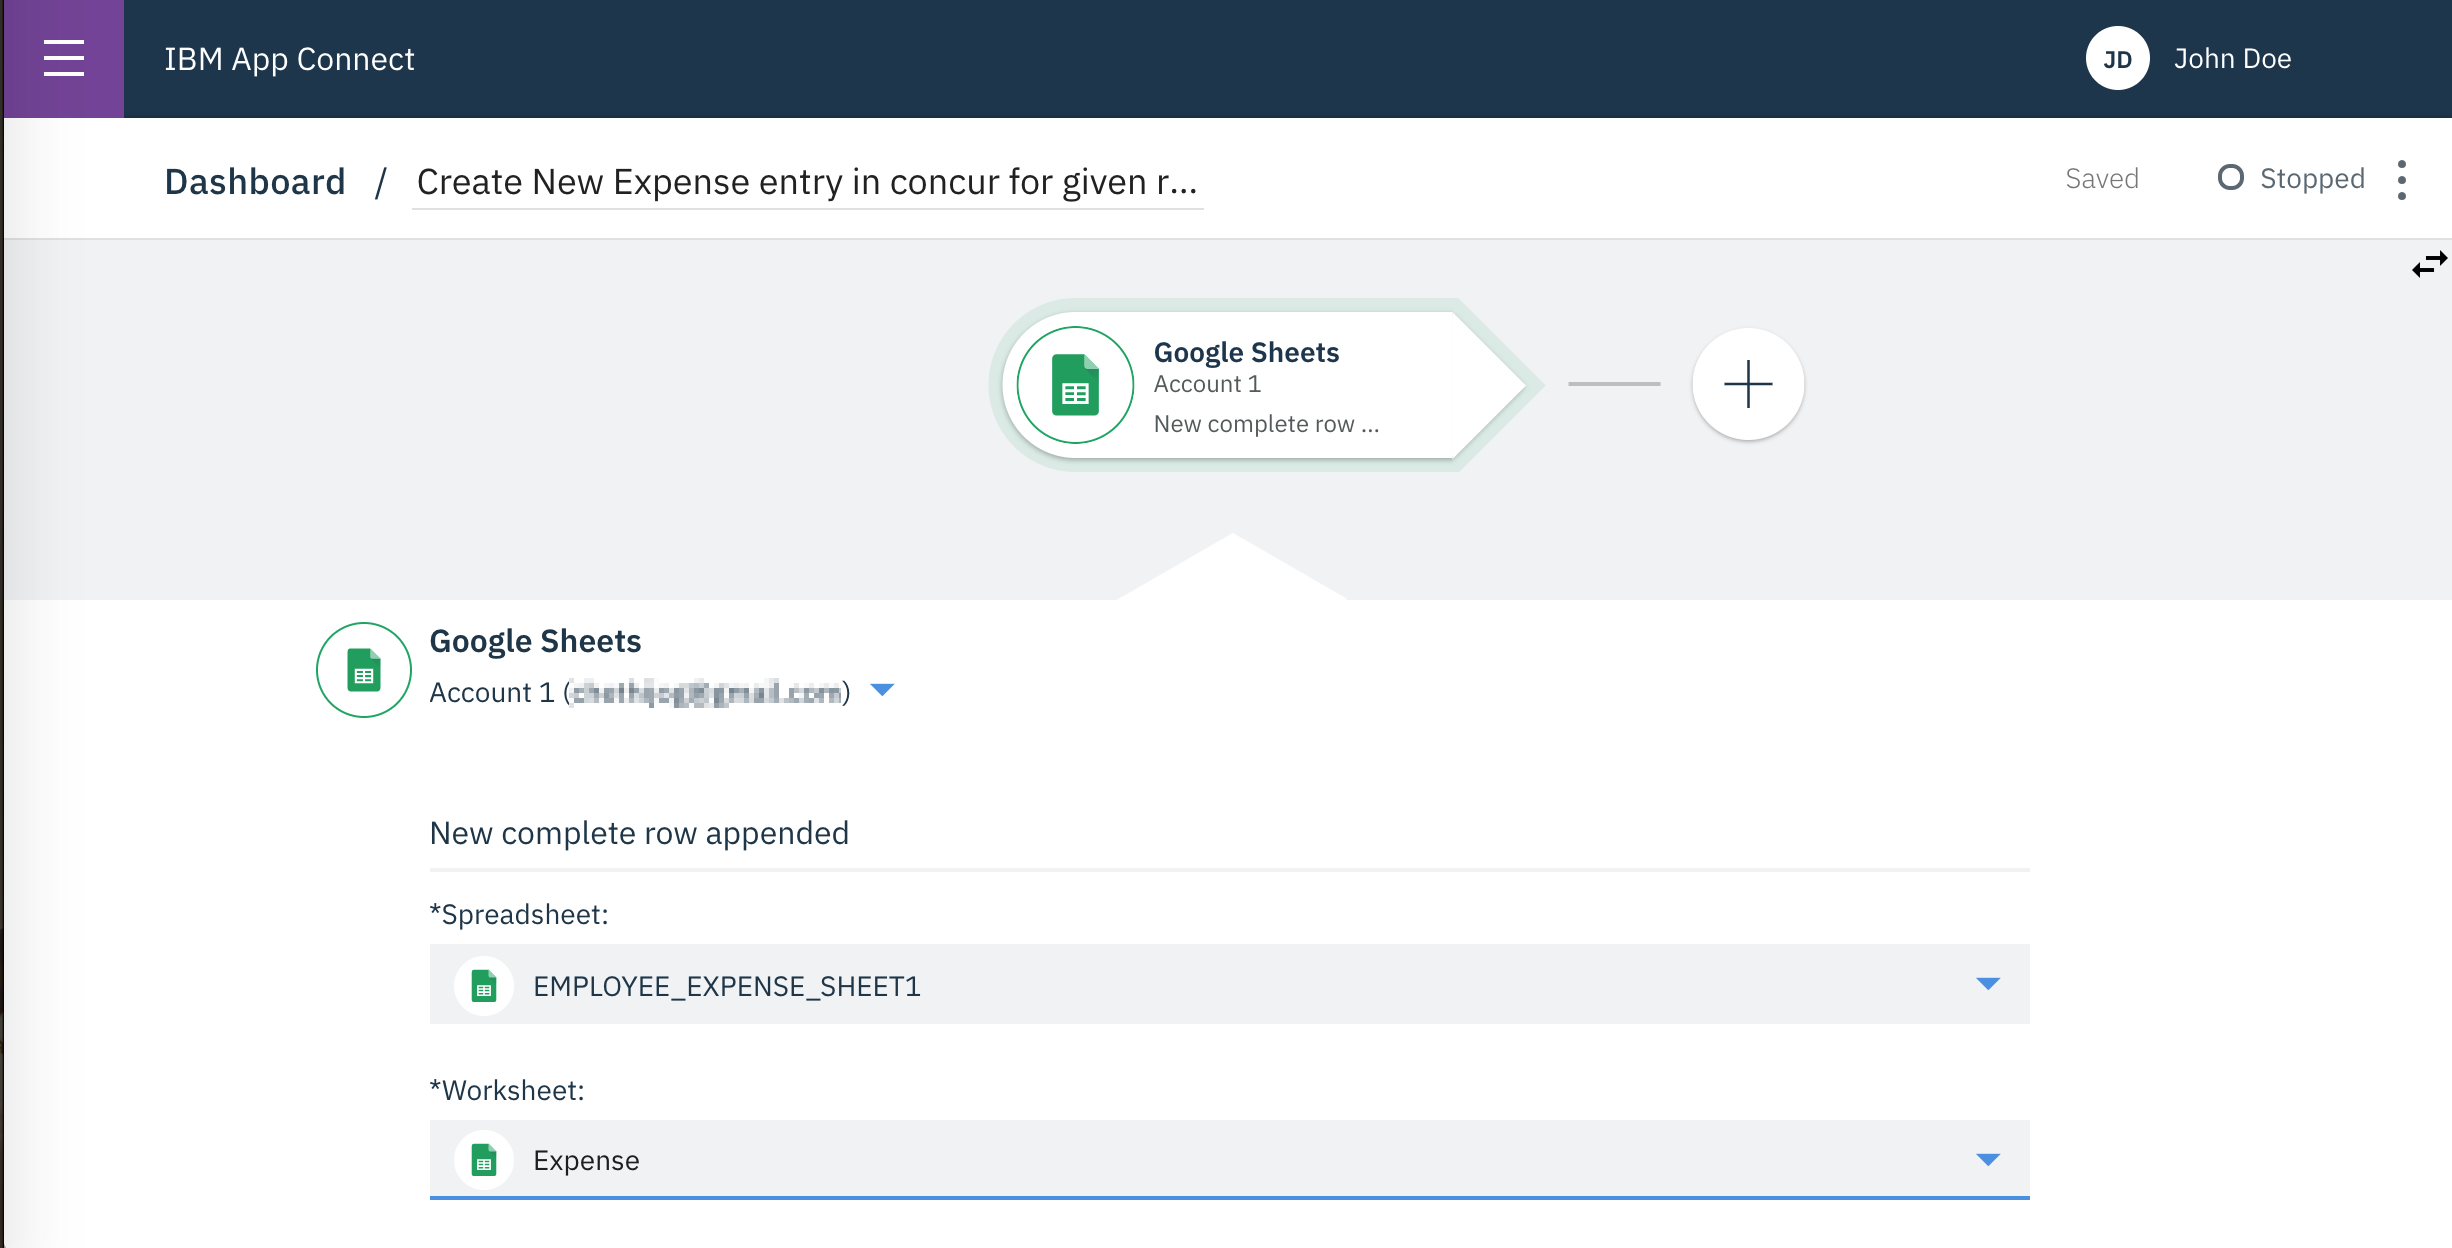Click the JD user avatar
2452x1248 pixels.
2116,59
